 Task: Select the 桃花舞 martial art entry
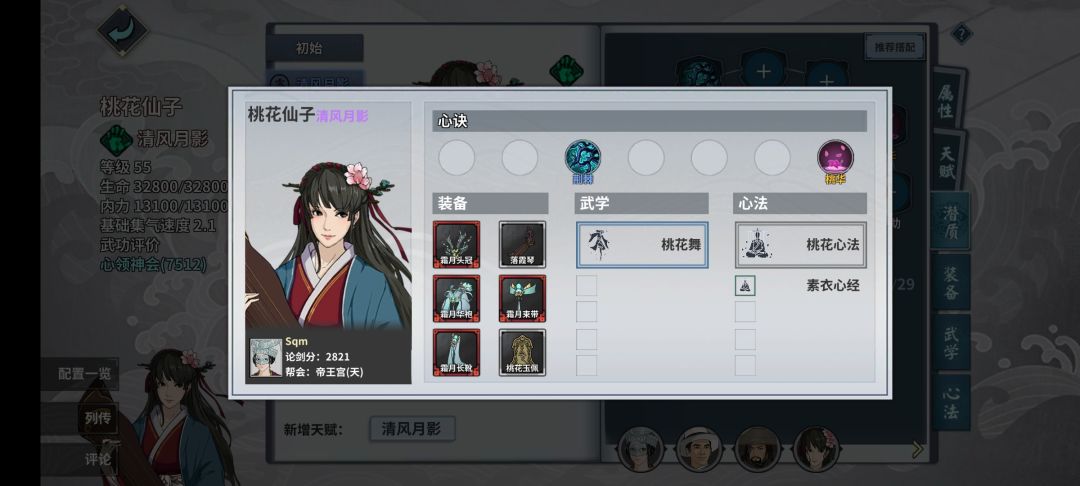[642, 244]
